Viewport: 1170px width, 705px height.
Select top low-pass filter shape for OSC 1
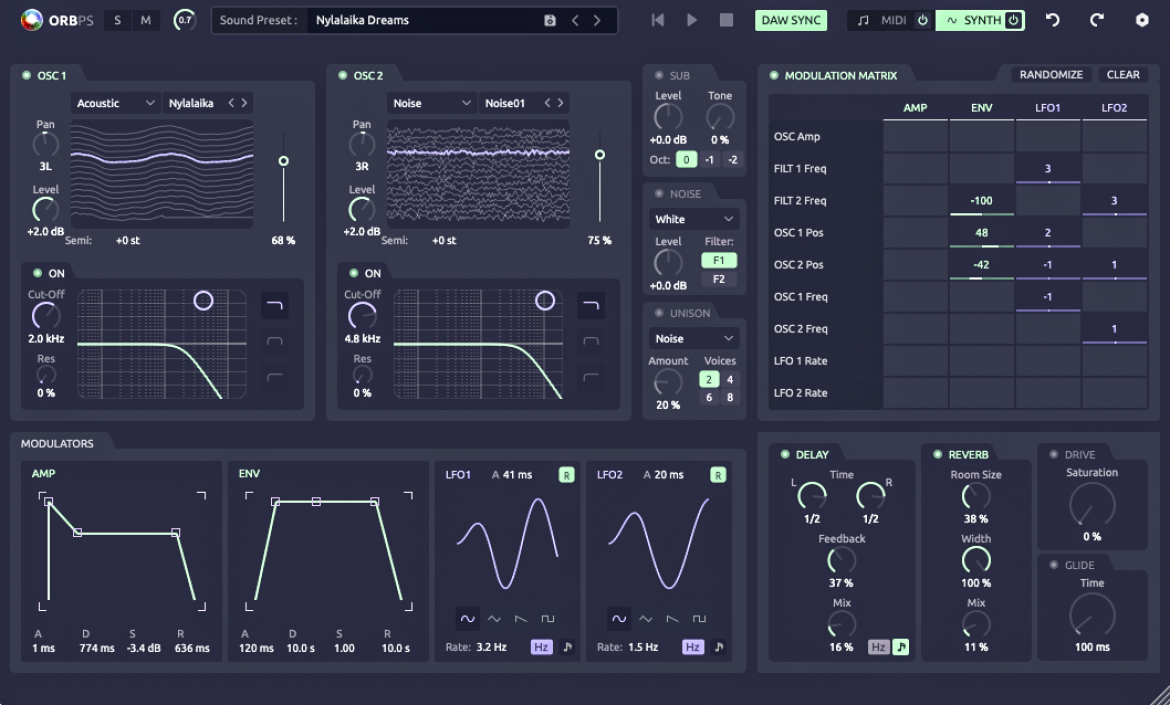[x=275, y=305]
